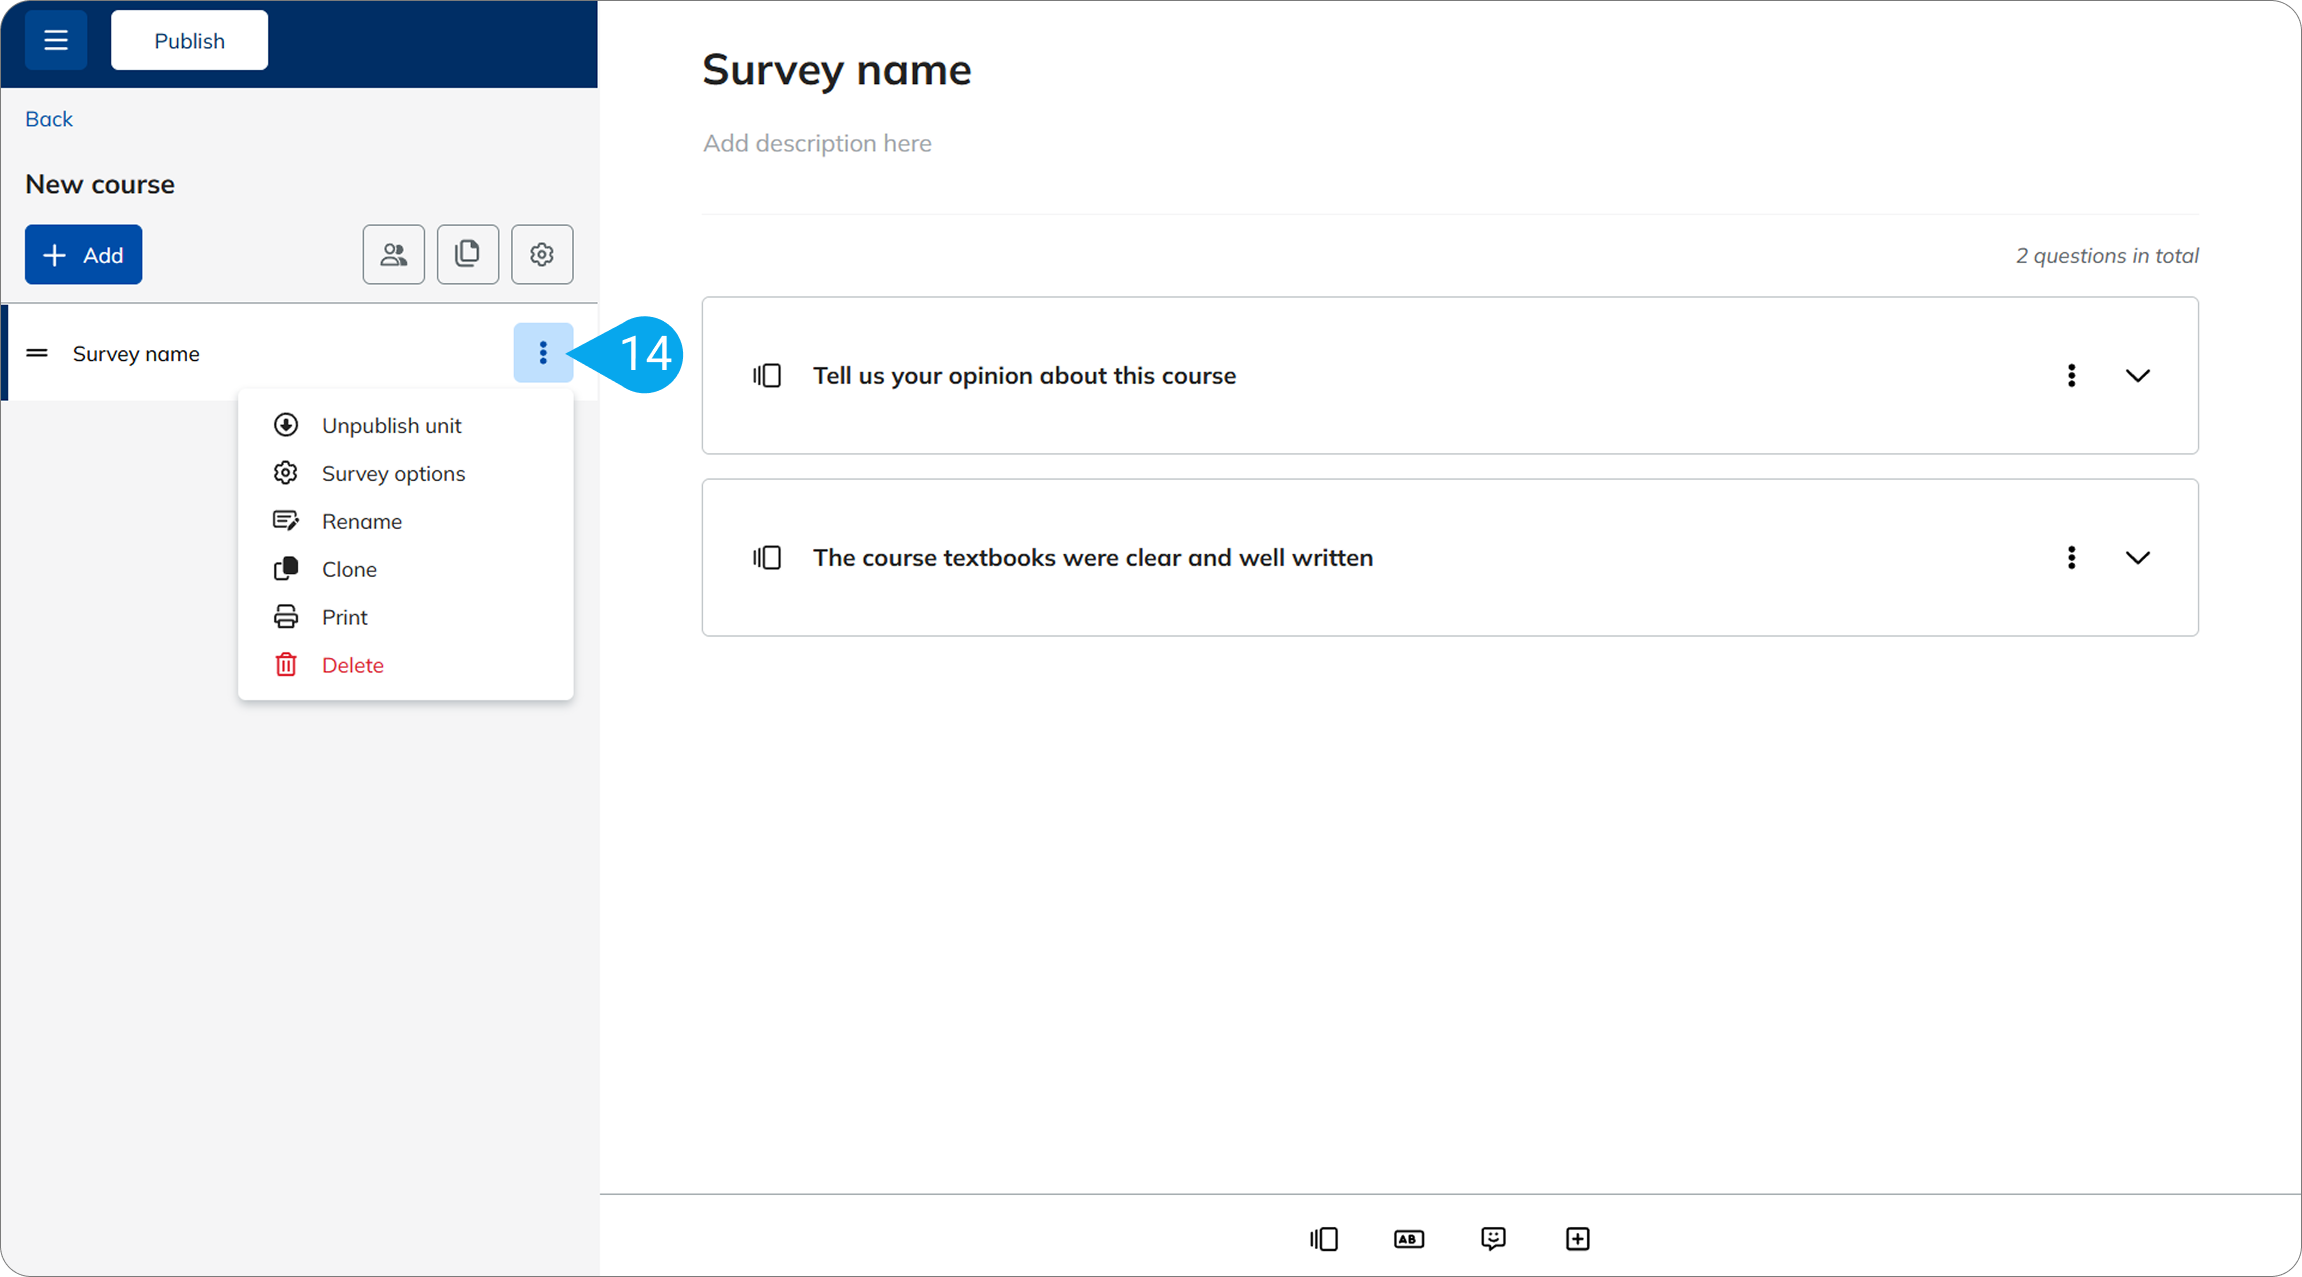Image resolution: width=2302 pixels, height=1277 pixels.
Task: Click the Back link
Action: click(49, 119)
